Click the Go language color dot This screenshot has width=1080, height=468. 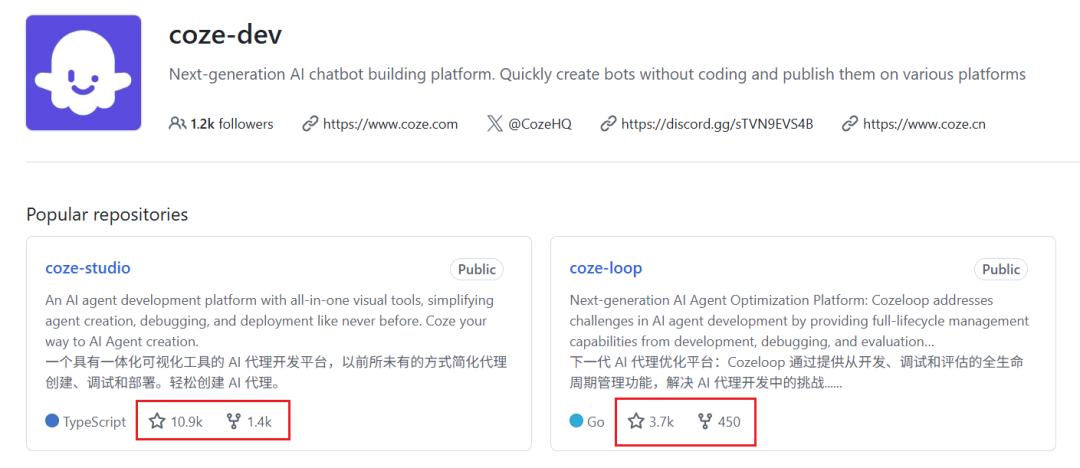coord(577,420)
